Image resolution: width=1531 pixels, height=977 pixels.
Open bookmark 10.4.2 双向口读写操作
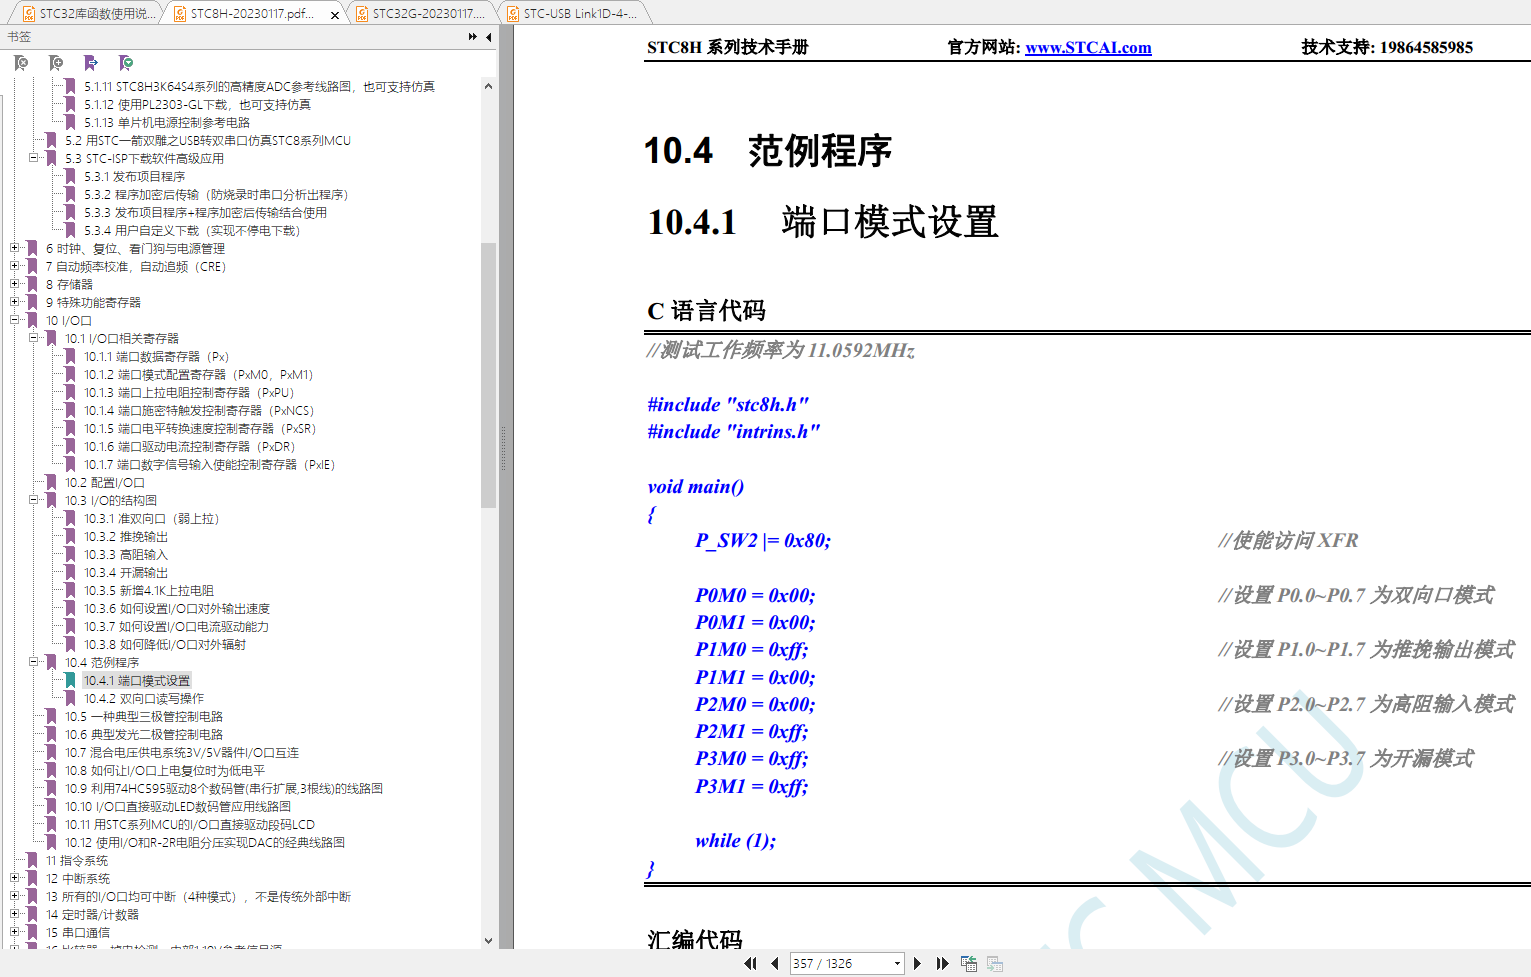[144, 698]
